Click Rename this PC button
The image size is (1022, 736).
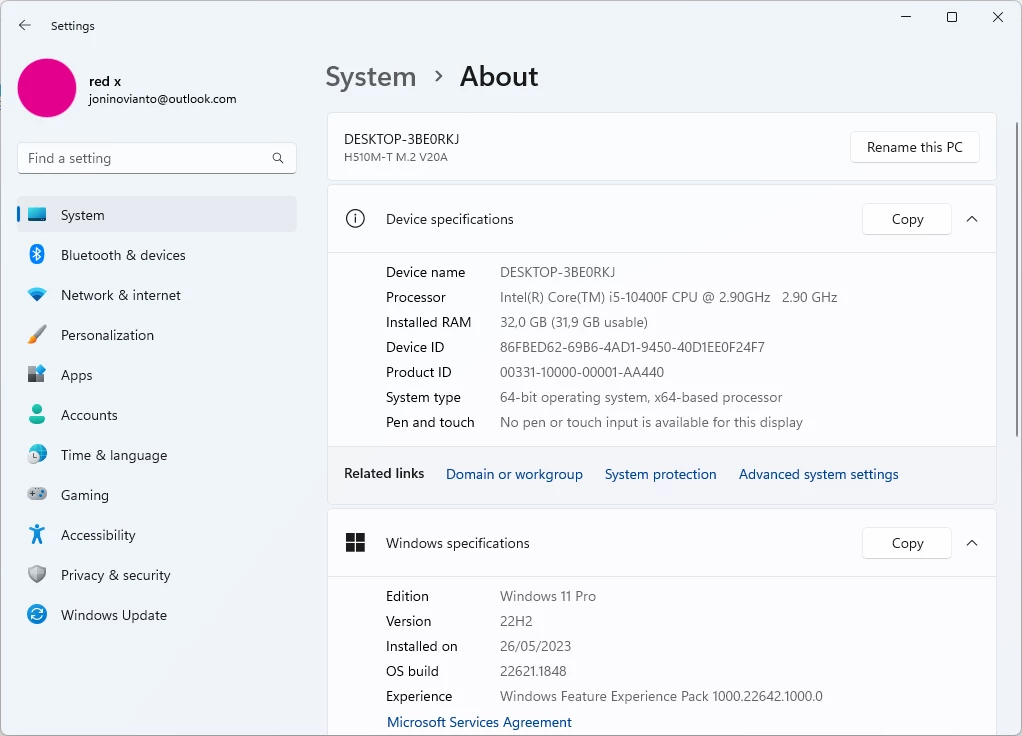pos(914,147)
